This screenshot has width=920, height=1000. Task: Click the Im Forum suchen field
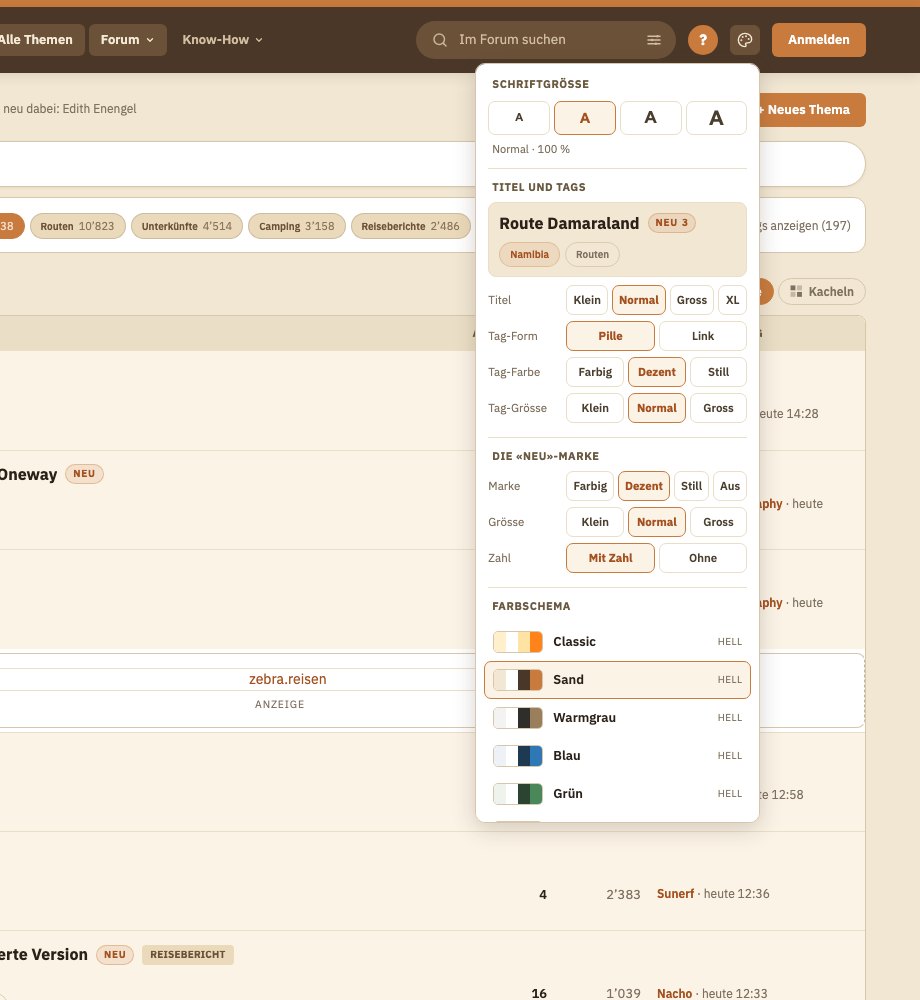[545, 40]
